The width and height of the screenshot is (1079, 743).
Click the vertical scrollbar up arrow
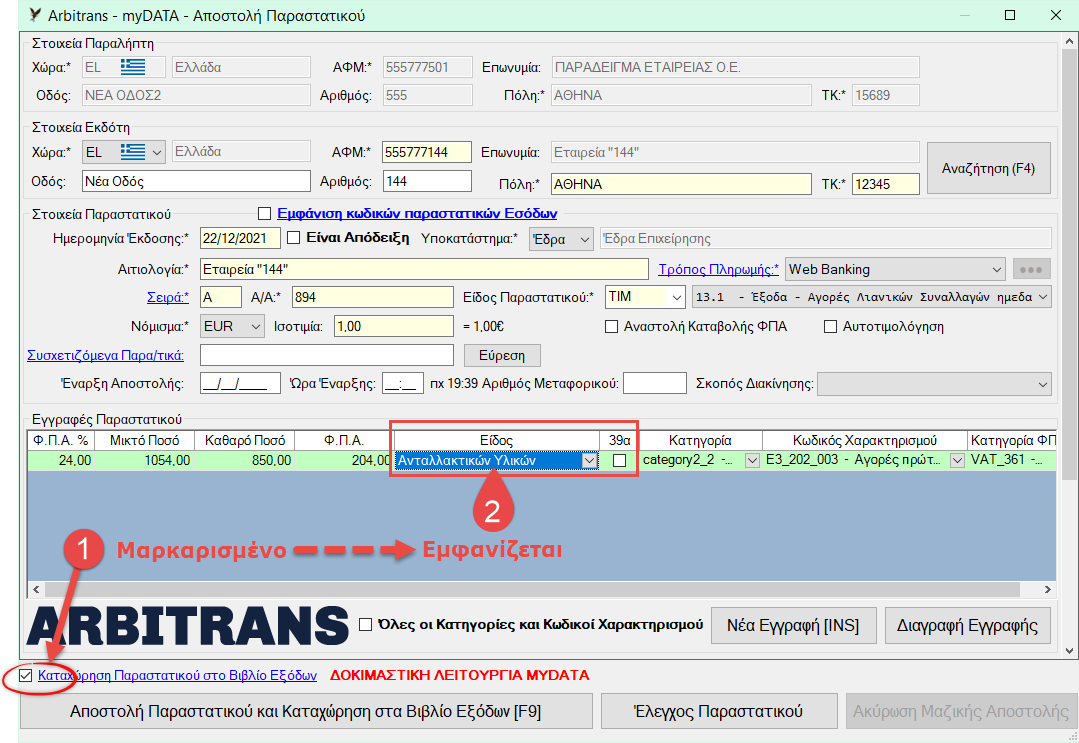[x=1069, y=42]
